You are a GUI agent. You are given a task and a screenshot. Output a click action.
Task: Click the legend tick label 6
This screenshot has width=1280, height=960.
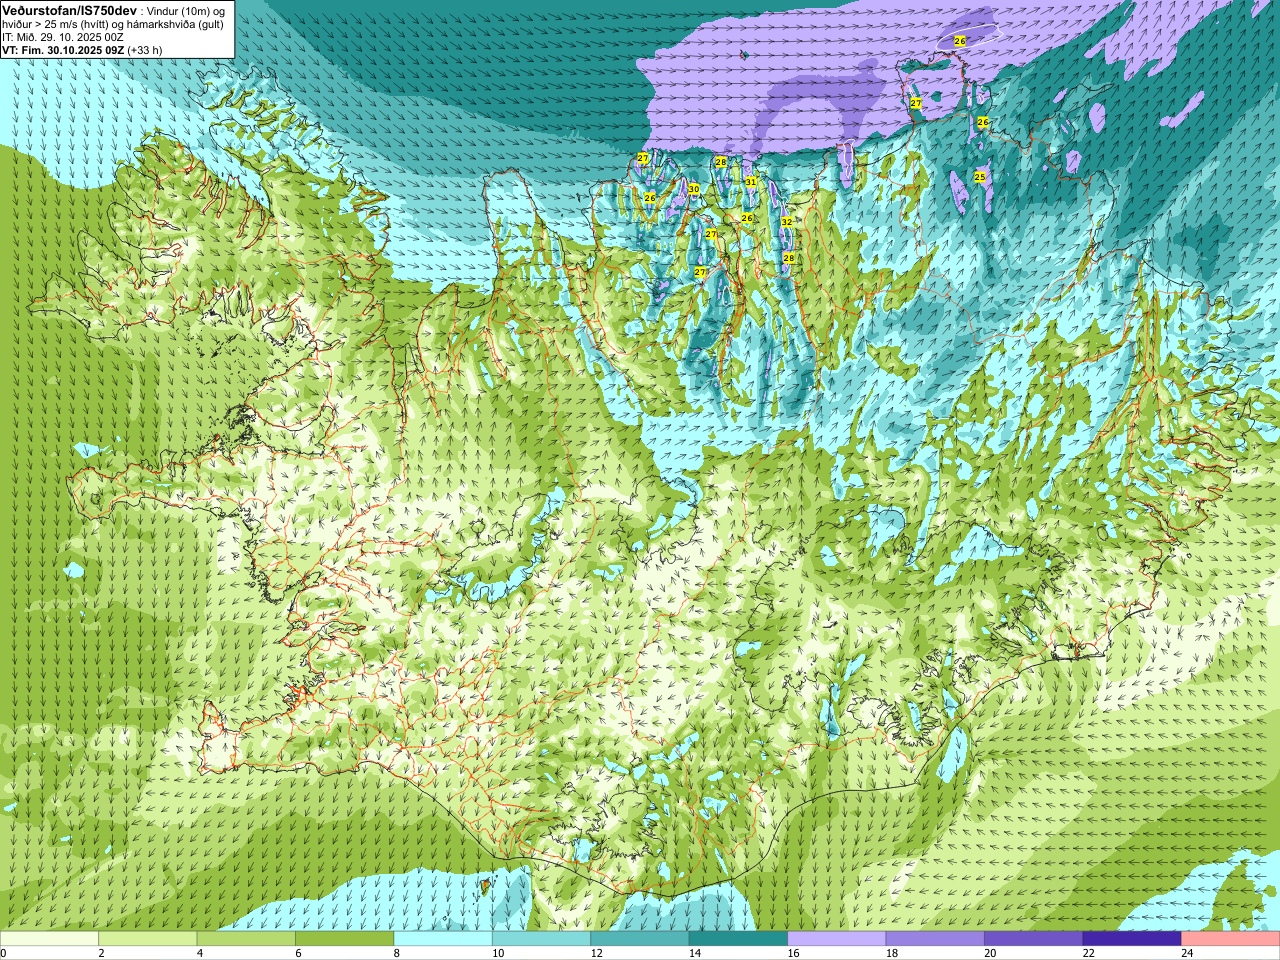(x=298, y=953)
